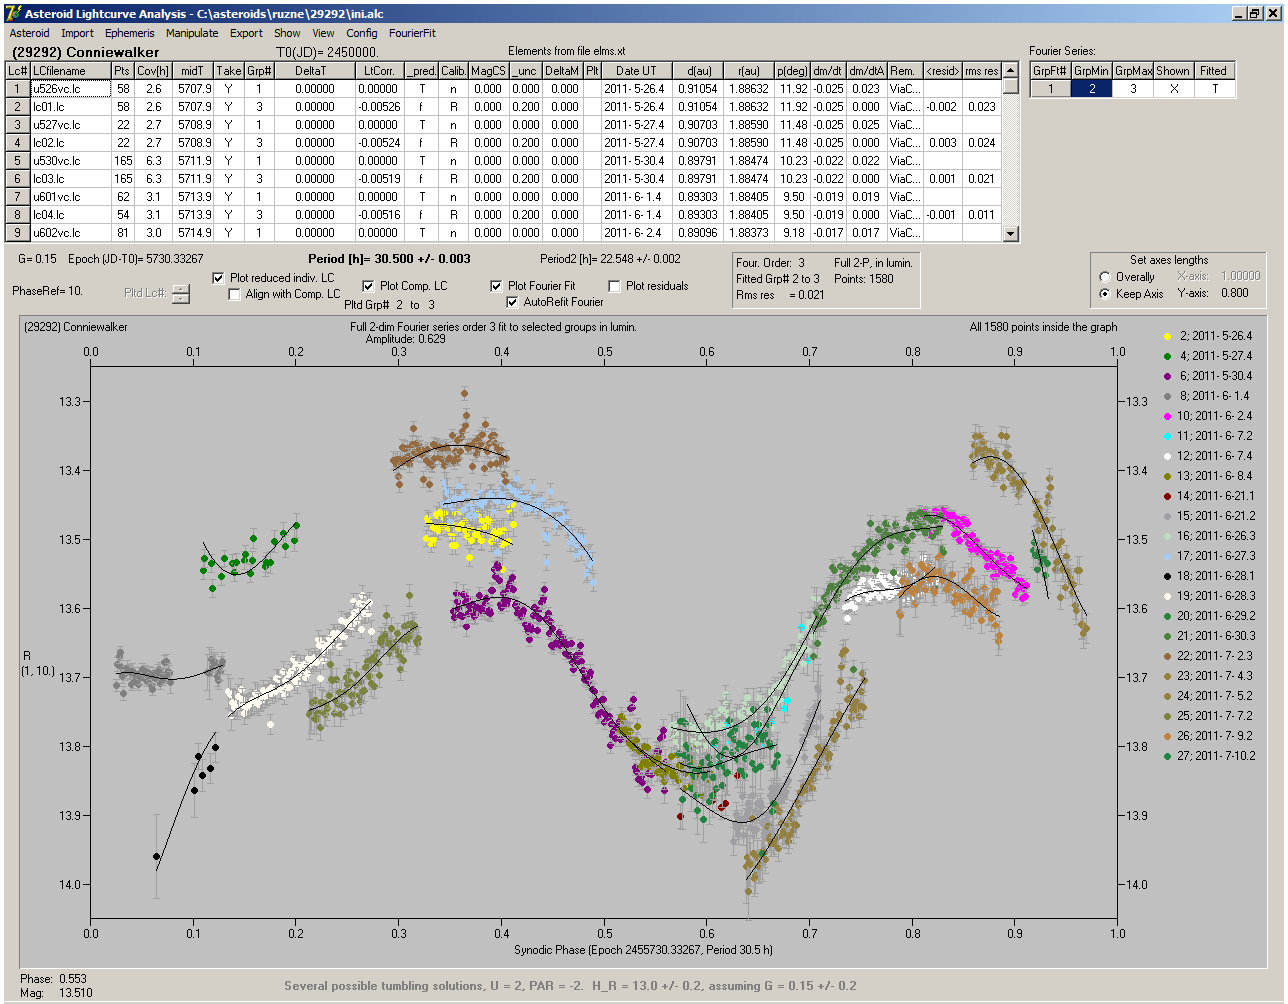Click magenta legend marker for 2011-6-2.4
The width and height of the screenshot is (1288, 1004).
click(1167, 416)
